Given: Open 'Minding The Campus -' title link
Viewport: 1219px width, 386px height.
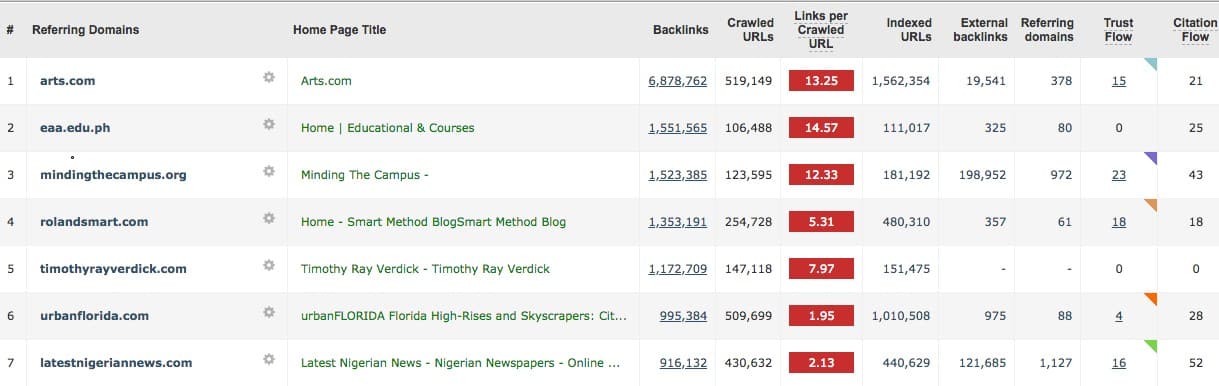Looking at the screenshot, I should click(x=365, y=175).
